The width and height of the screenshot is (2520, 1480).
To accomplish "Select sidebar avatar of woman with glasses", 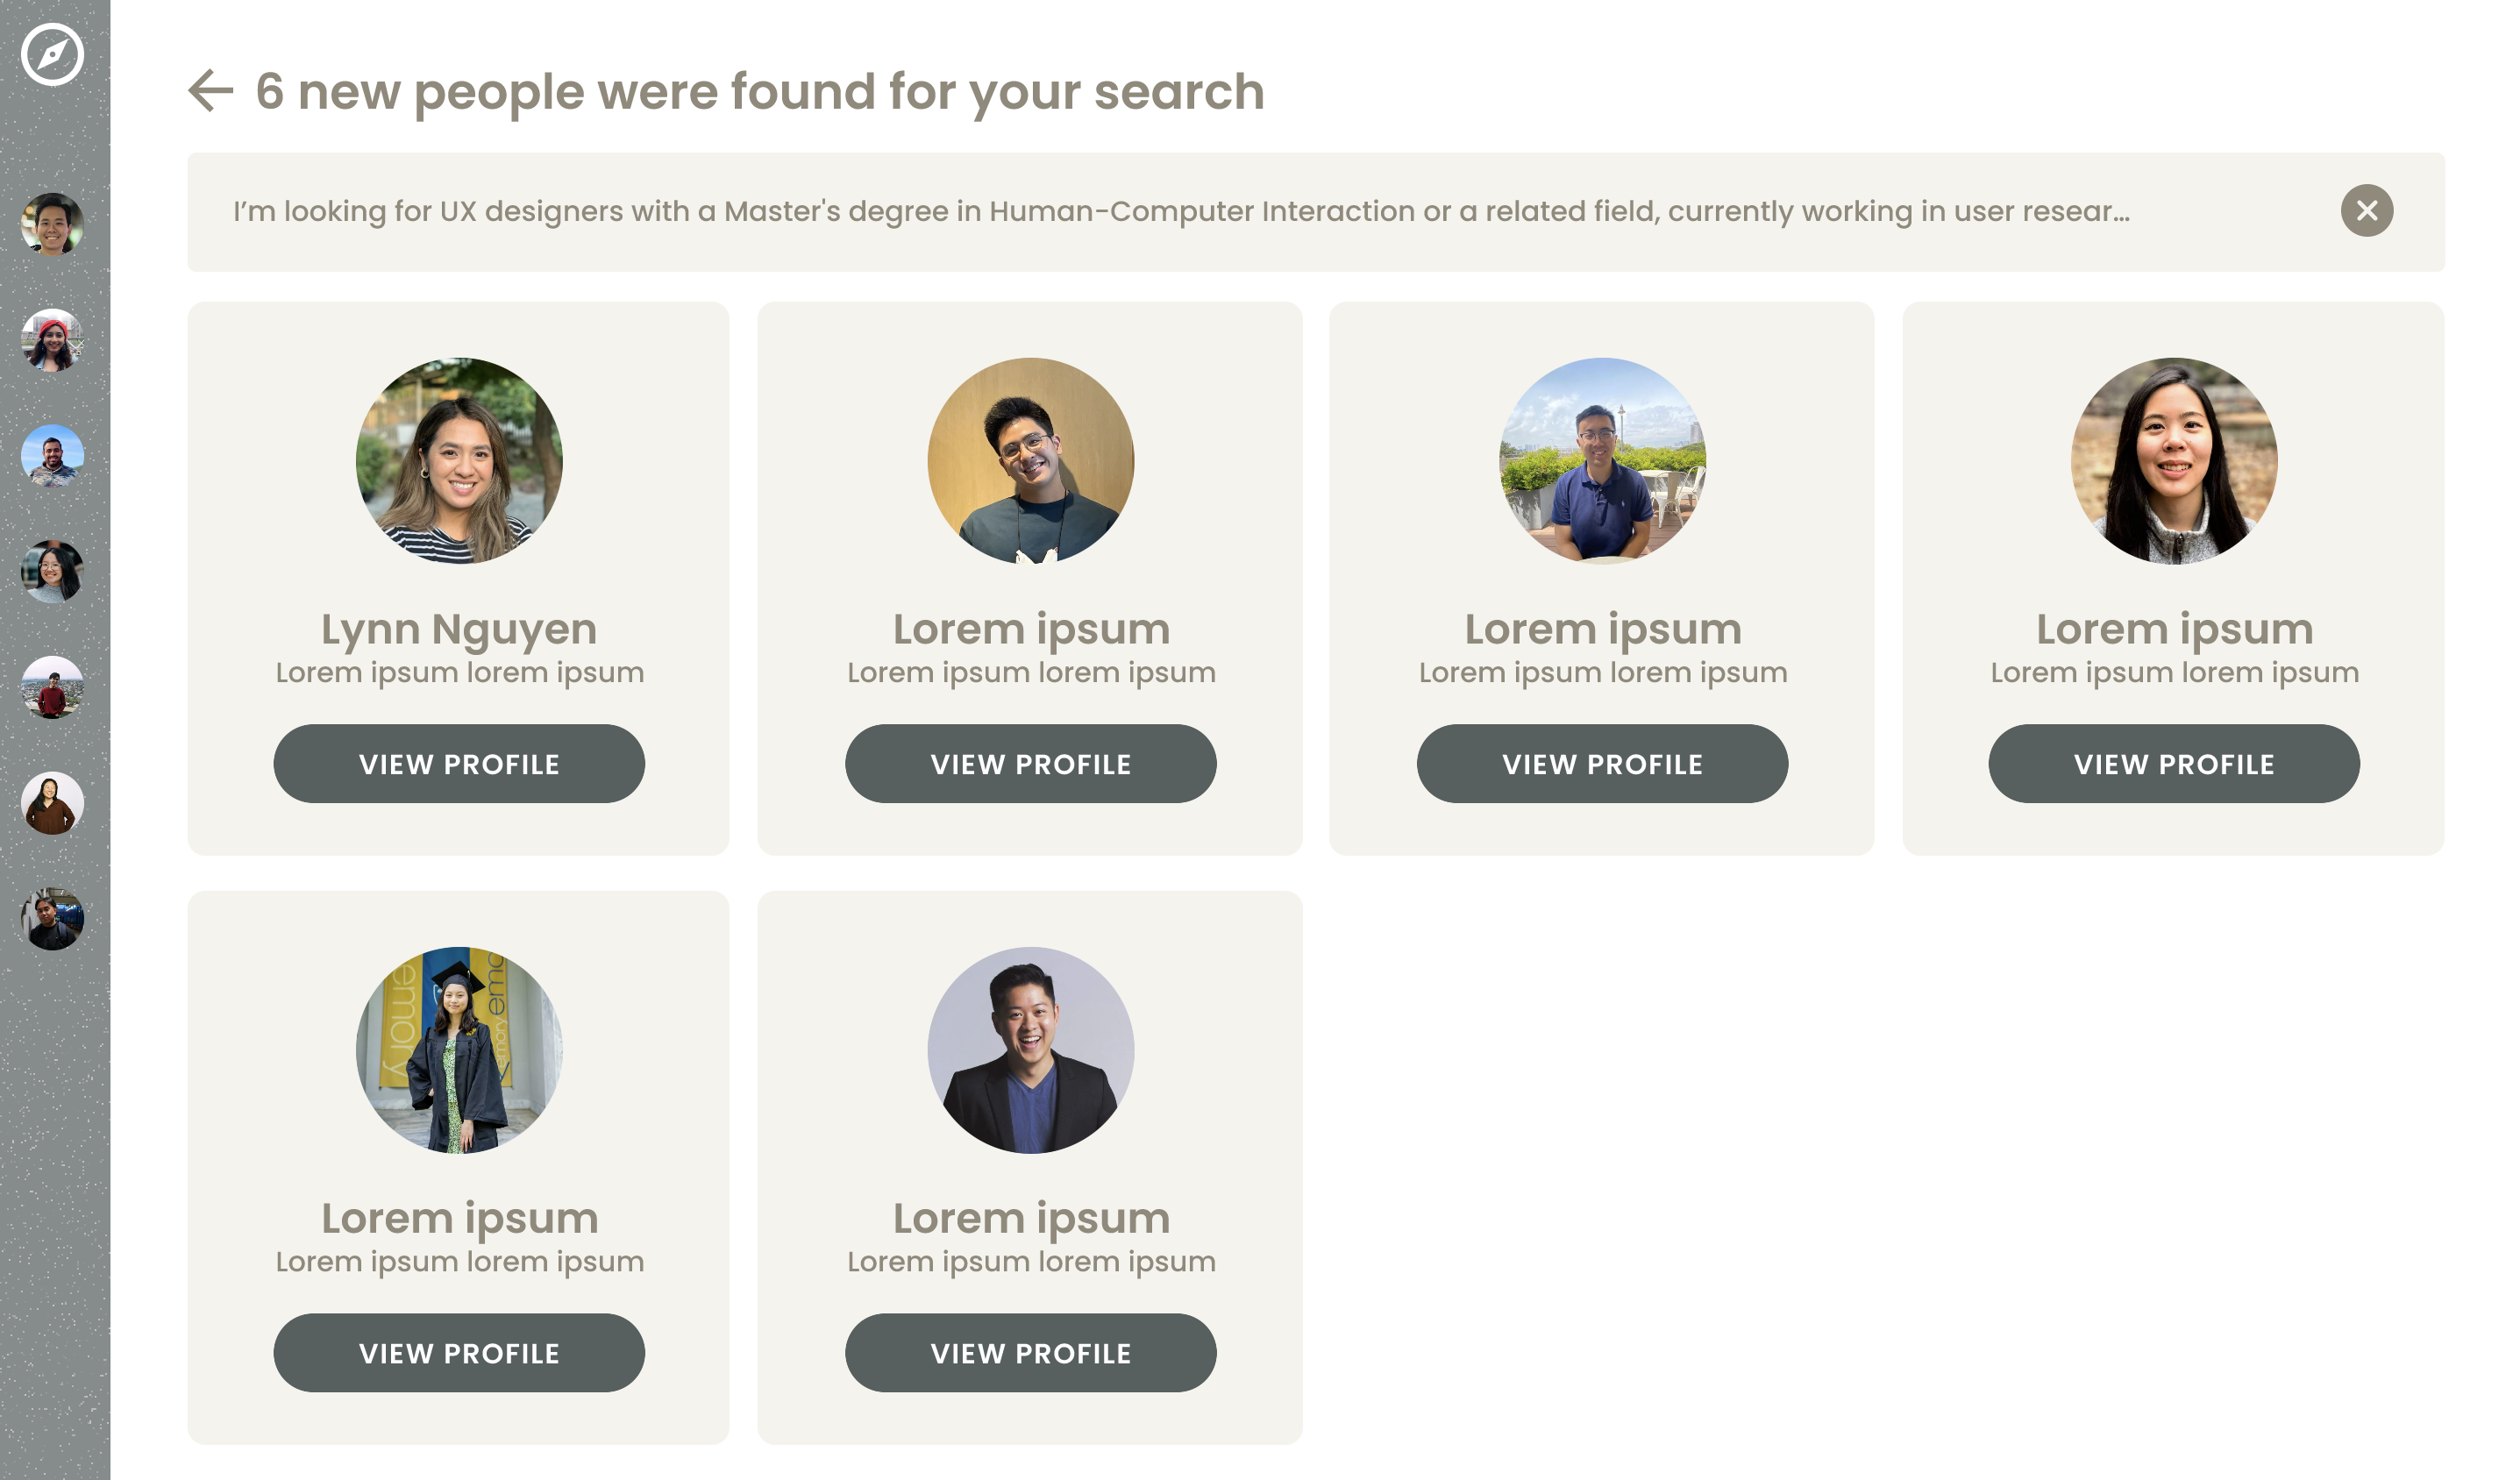I will click(x=52, y=572).
